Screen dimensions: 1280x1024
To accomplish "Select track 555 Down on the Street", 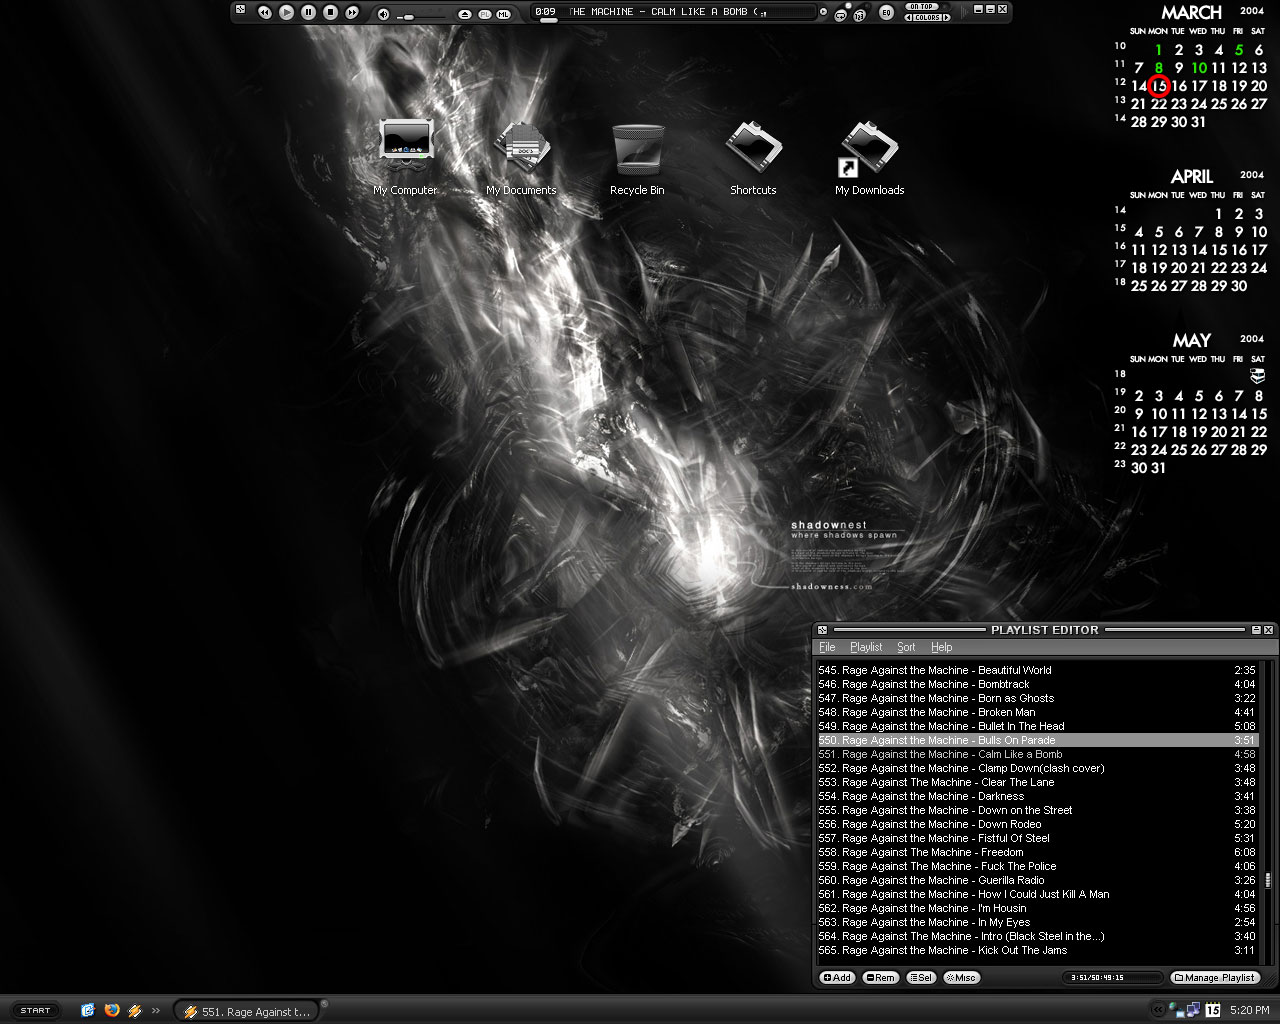I will click(x=1037, y=810).
